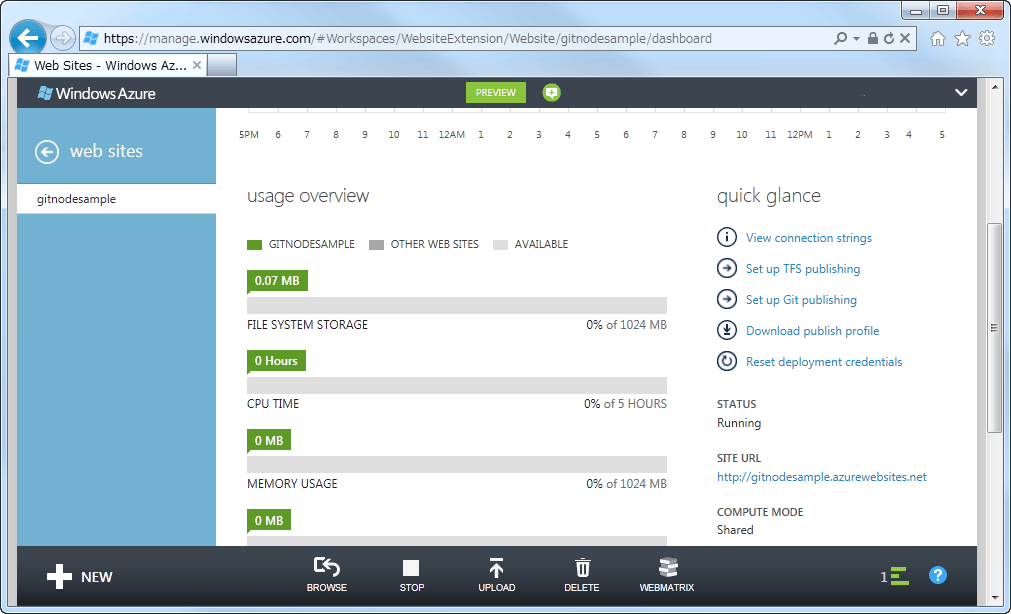Image resolution: width=1011 pixels, height=614 pixels.
Task: Click the DELETE trash icon
Action: [582, 568]
